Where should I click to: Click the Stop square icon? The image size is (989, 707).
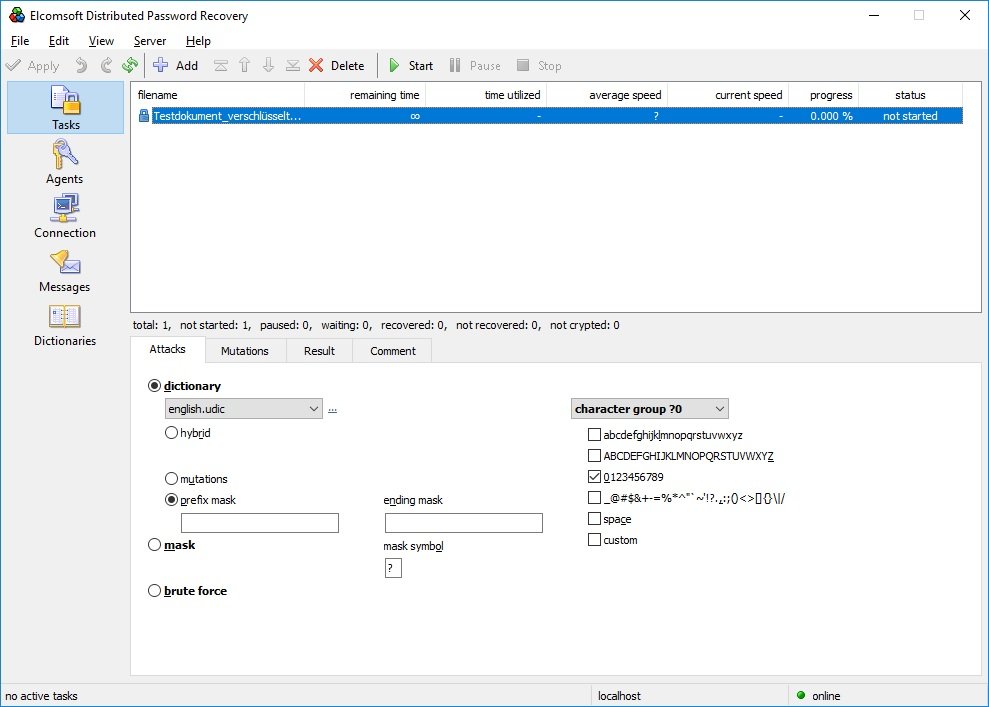[523, 65]
